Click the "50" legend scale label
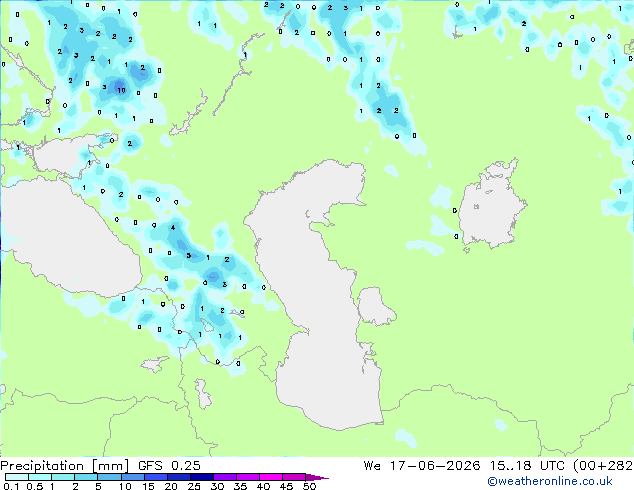634x490 pixels. [309, 486]
